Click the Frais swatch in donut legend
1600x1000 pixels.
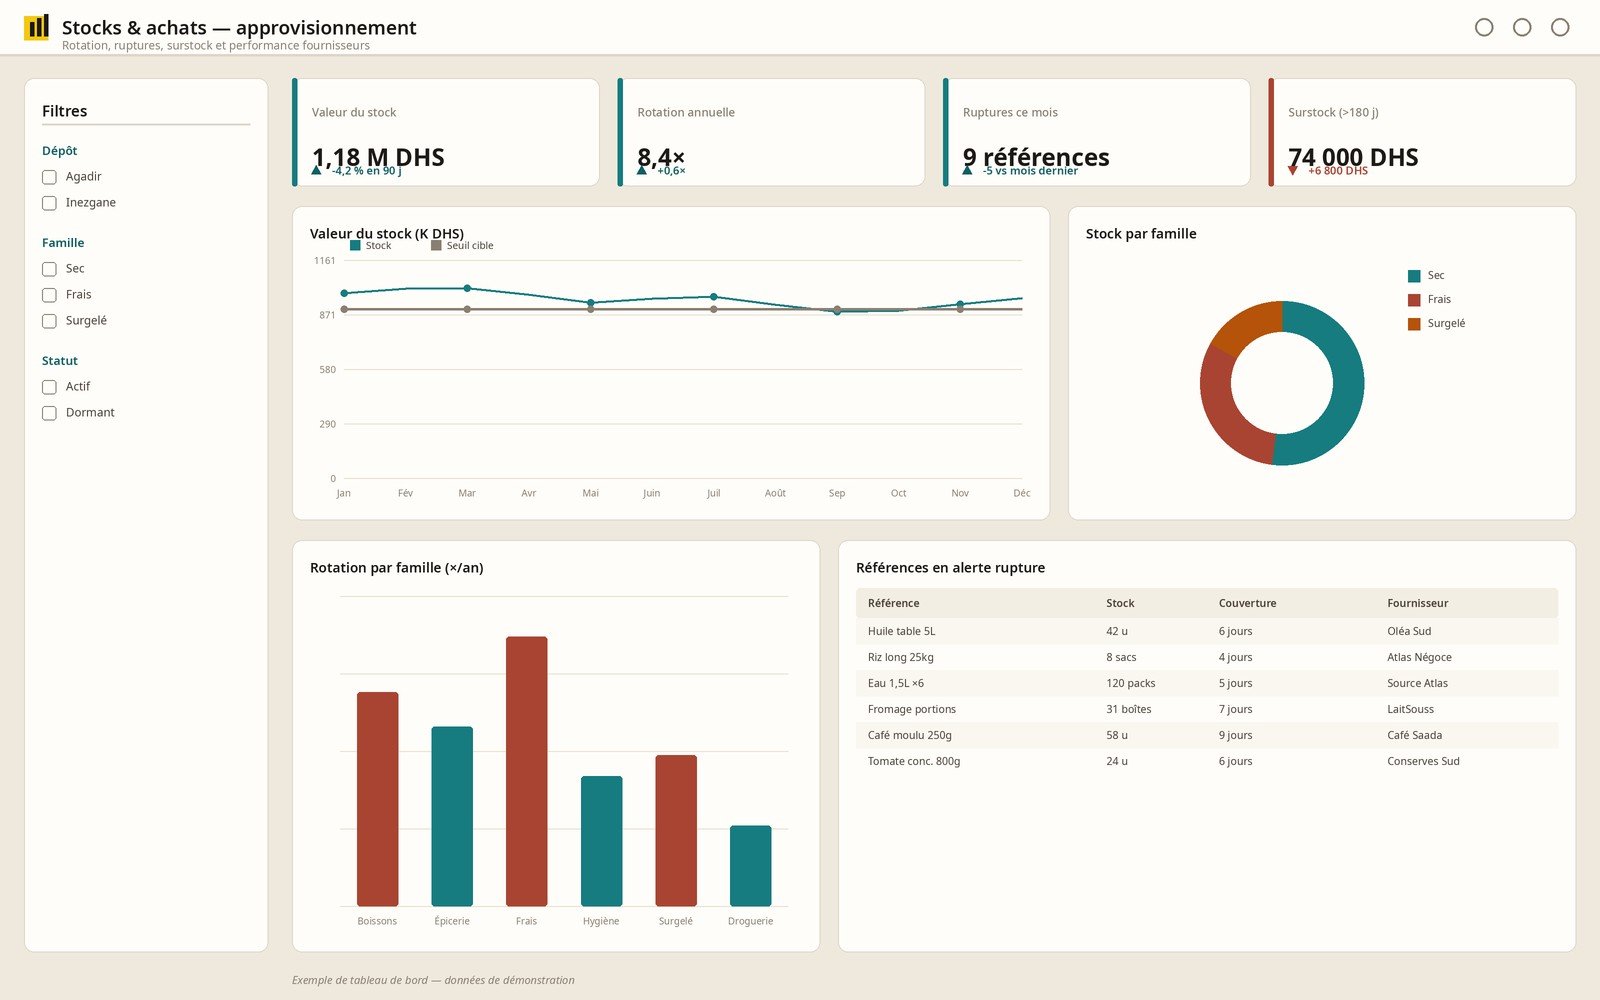1414,300
